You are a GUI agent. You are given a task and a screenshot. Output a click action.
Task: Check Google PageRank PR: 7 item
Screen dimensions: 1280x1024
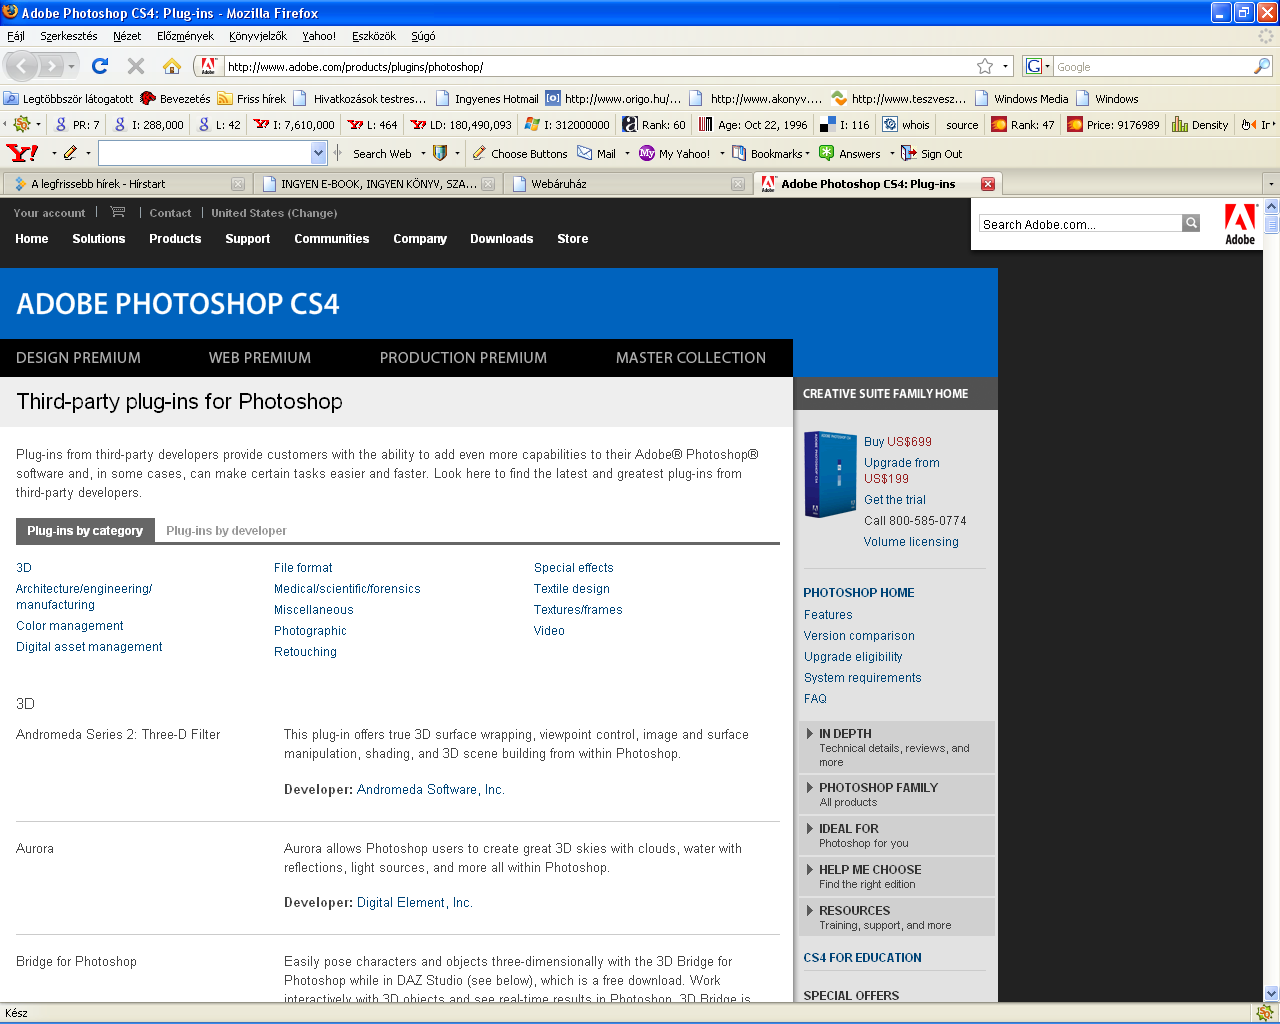(77, 124)
